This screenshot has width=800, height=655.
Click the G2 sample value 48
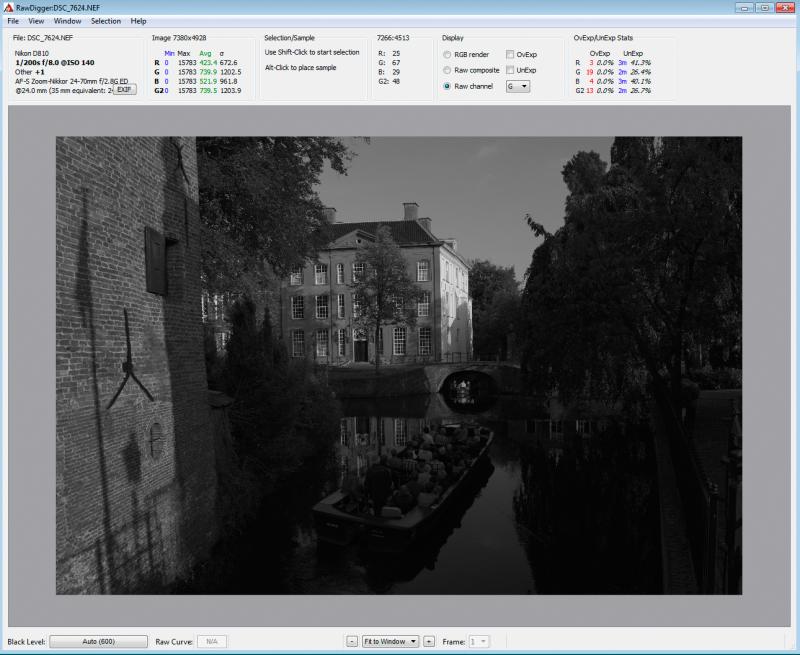(x=396, y=81)
